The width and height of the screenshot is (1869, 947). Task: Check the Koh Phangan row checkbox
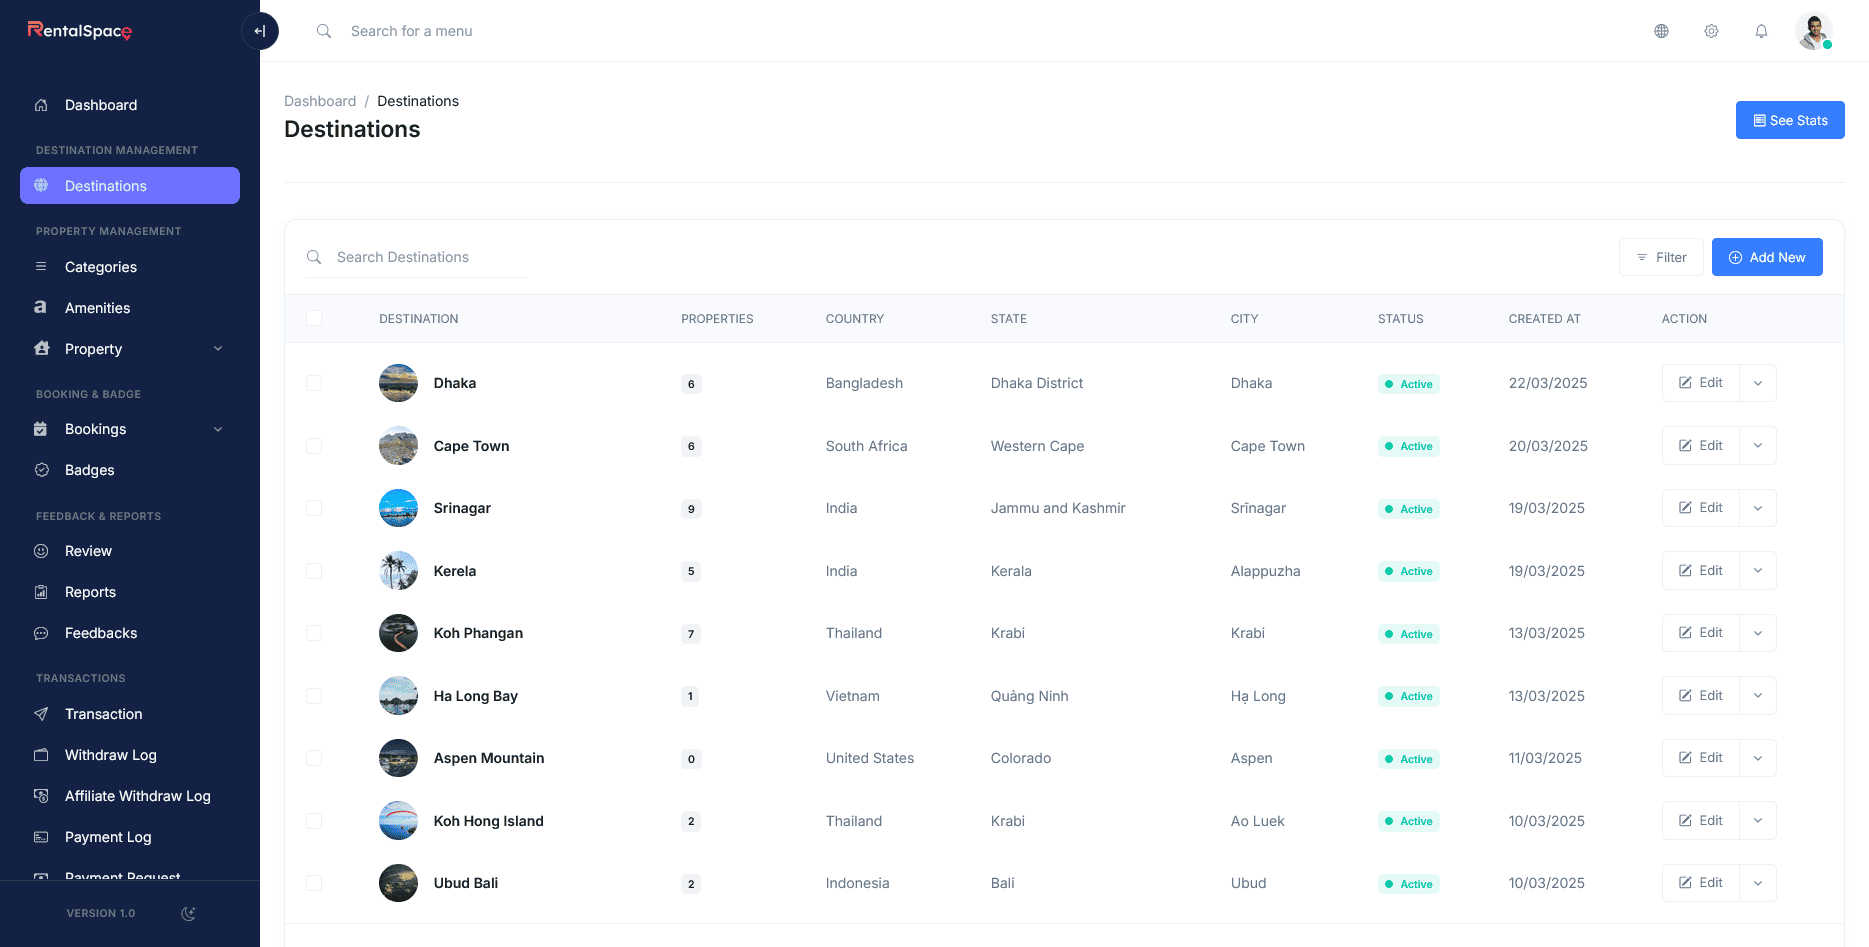[x=314, y=633]
